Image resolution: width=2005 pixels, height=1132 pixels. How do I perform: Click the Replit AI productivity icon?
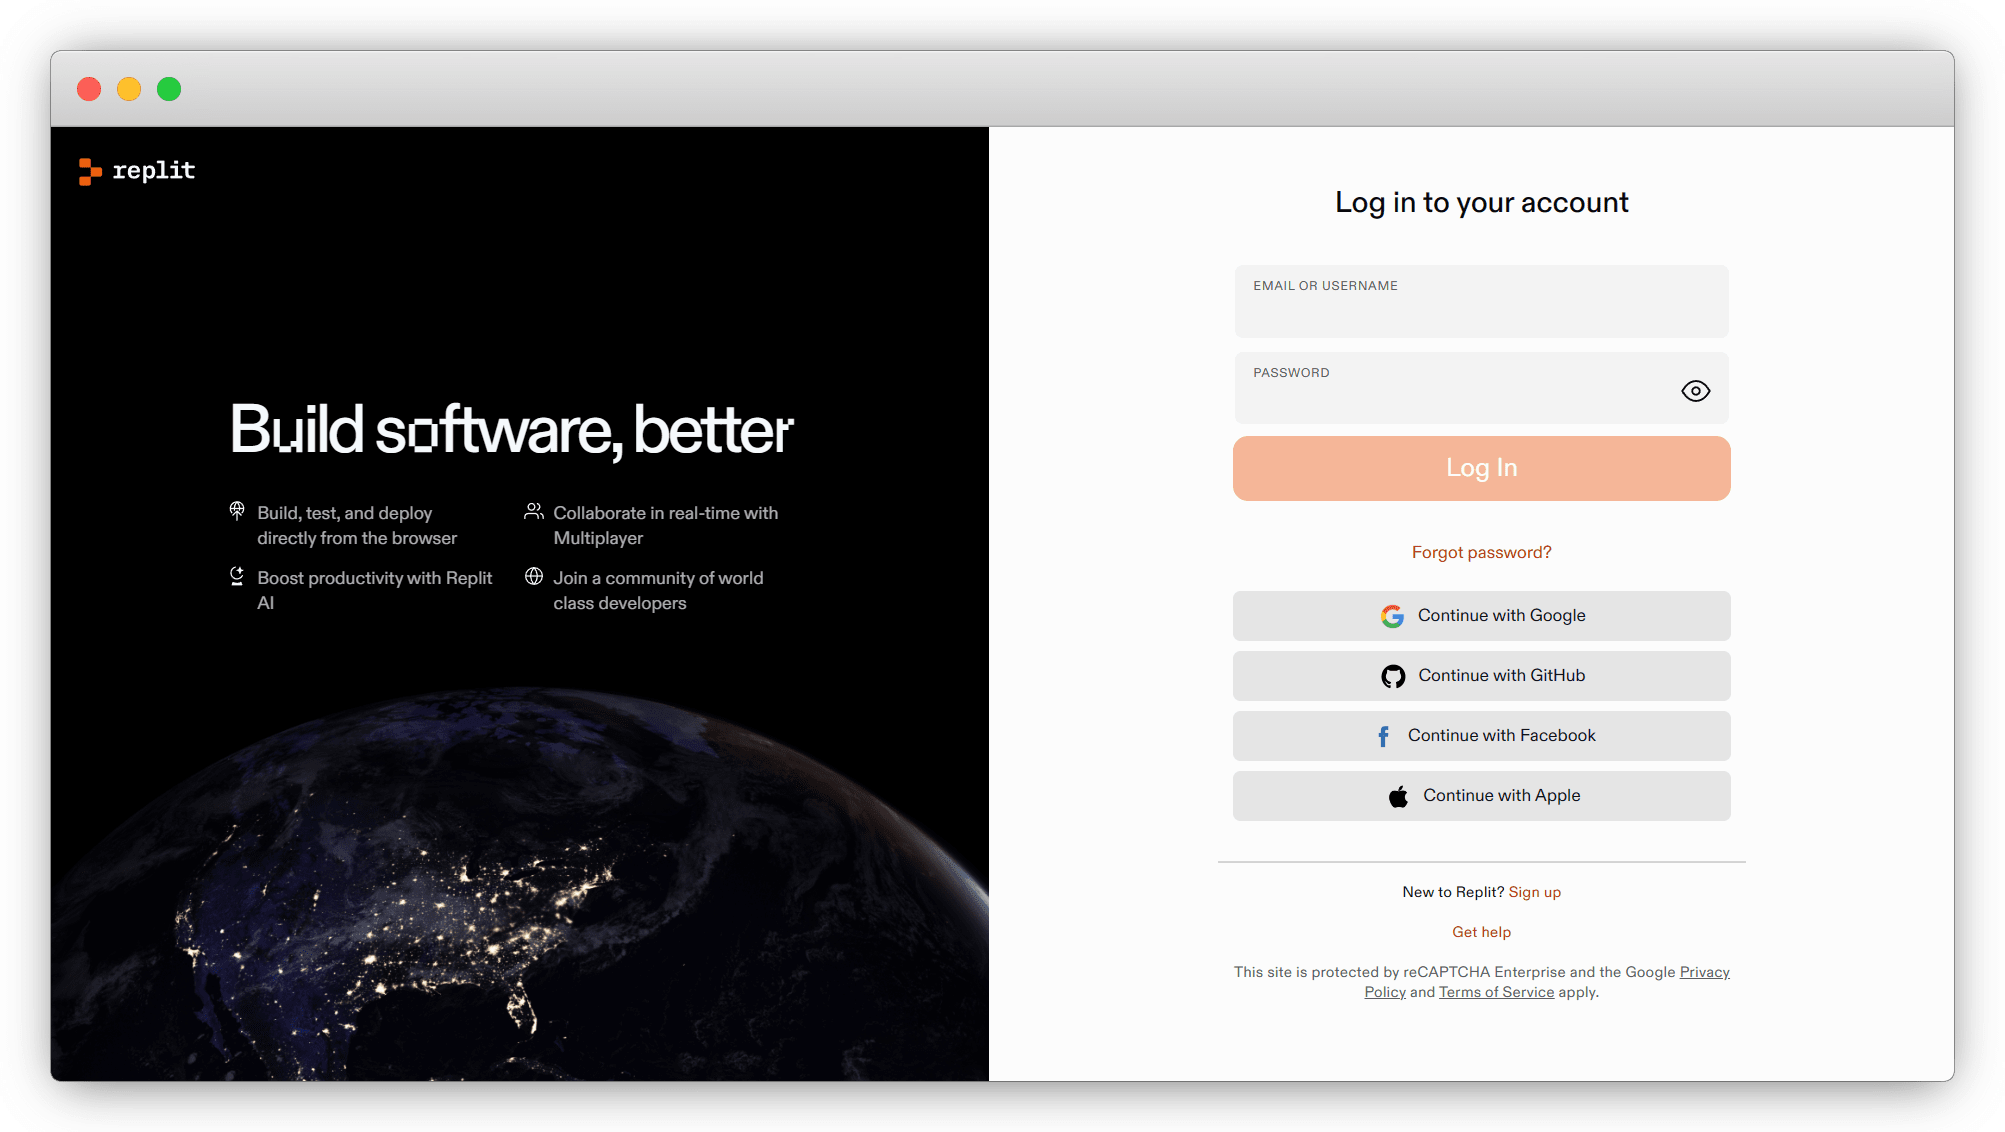click(237, 576)
